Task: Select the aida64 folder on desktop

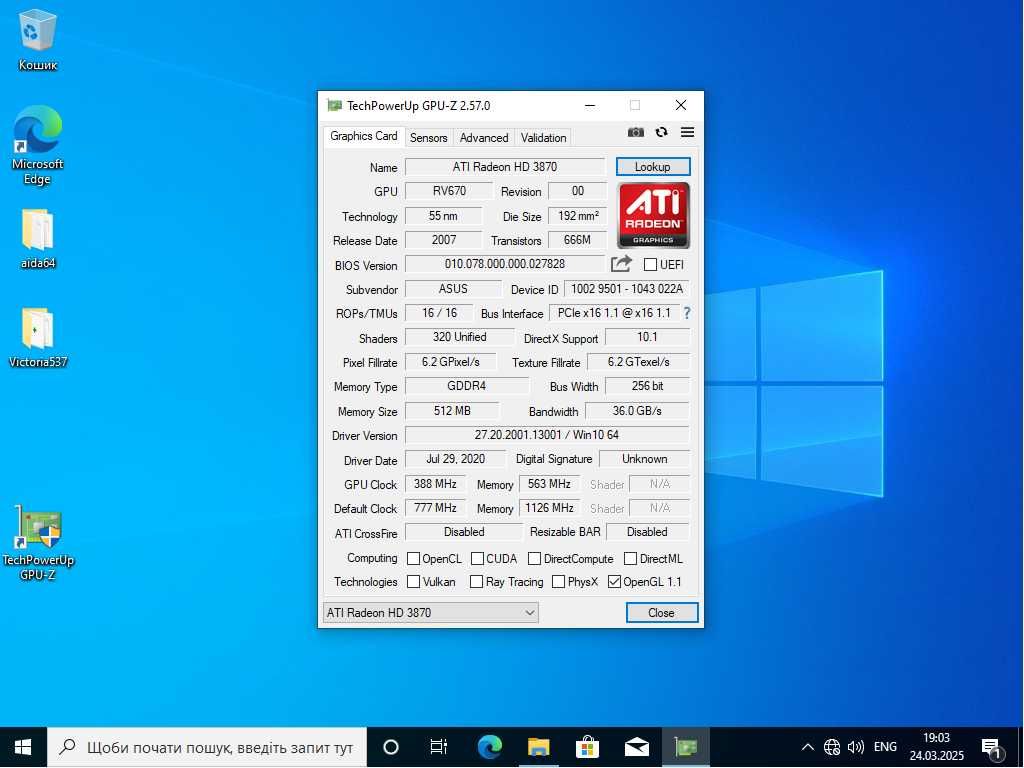Action: [x=37, y=240]
